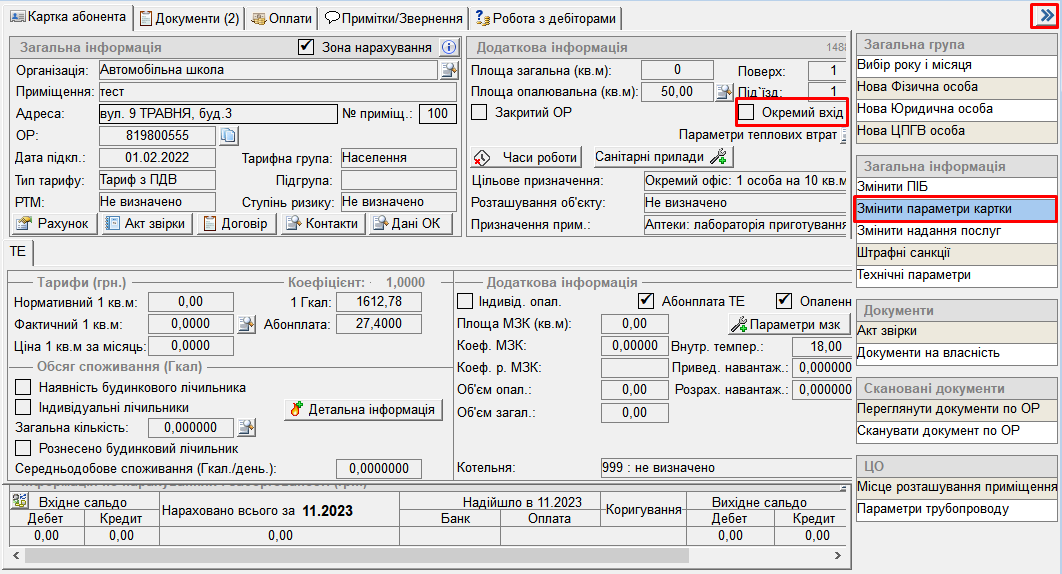Open the Робота з дебіторами tab
The image size is (1062, 574).
point(546,18)
